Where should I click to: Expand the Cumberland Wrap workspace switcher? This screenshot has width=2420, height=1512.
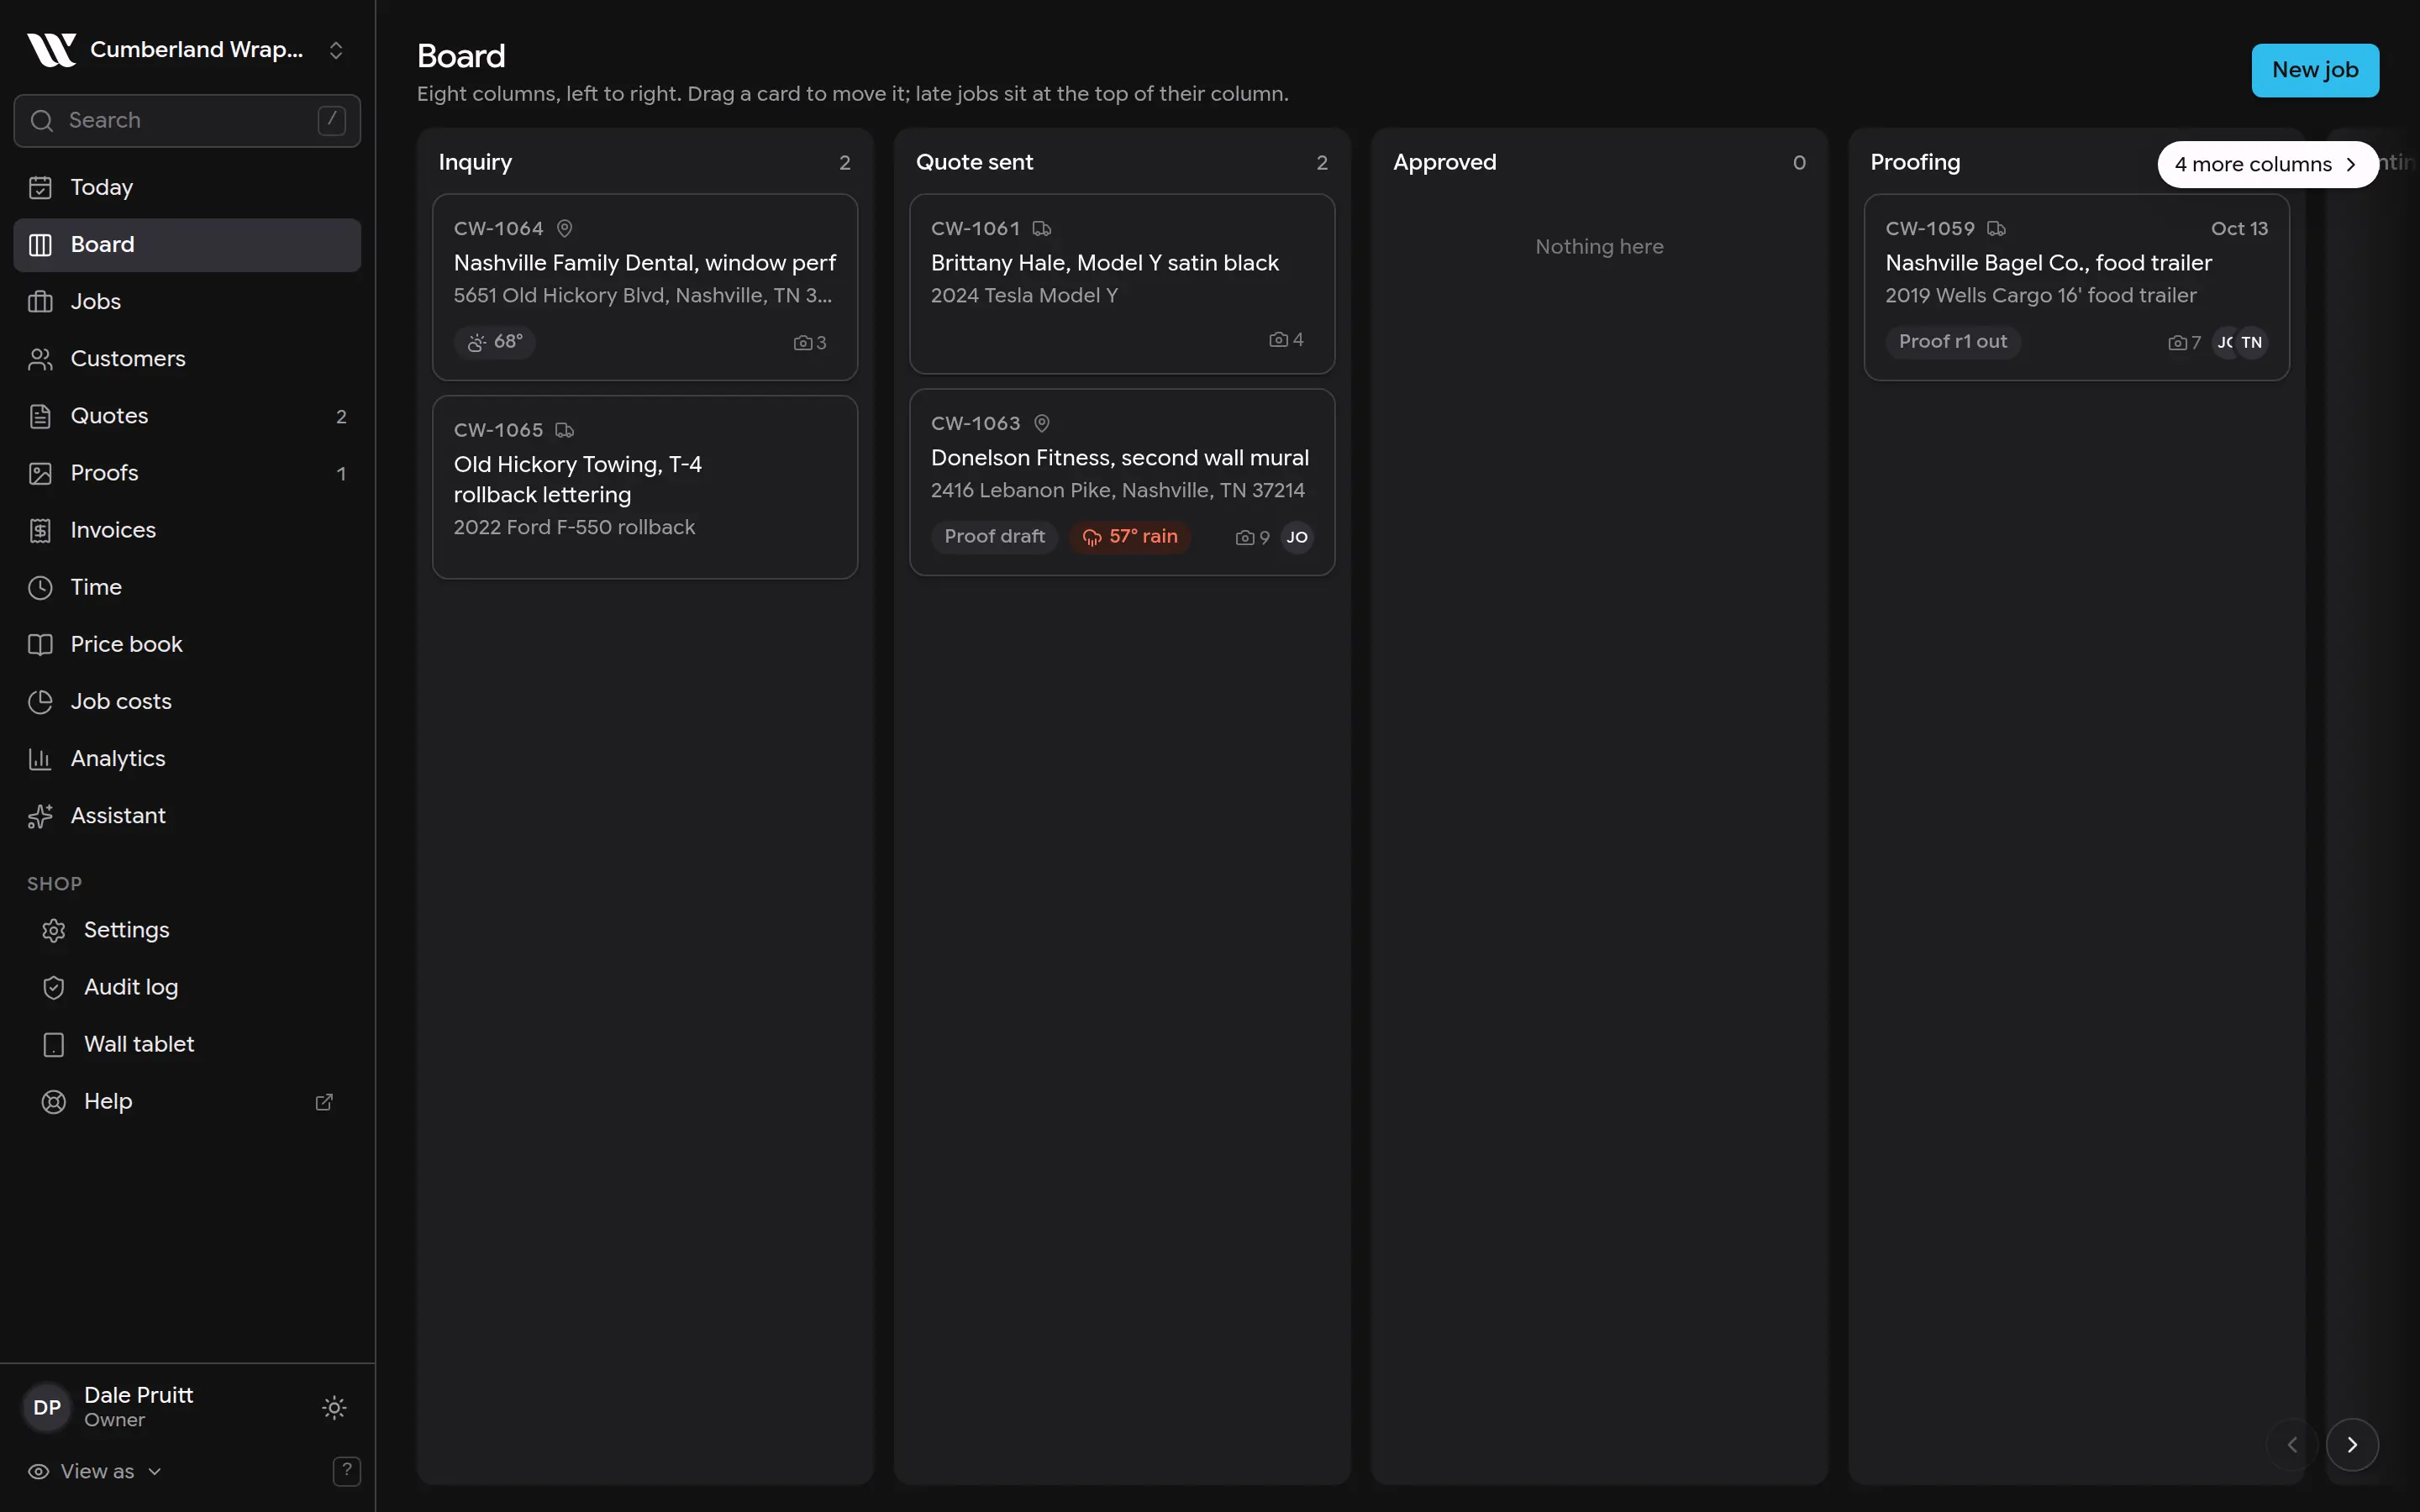click(187, 50)
